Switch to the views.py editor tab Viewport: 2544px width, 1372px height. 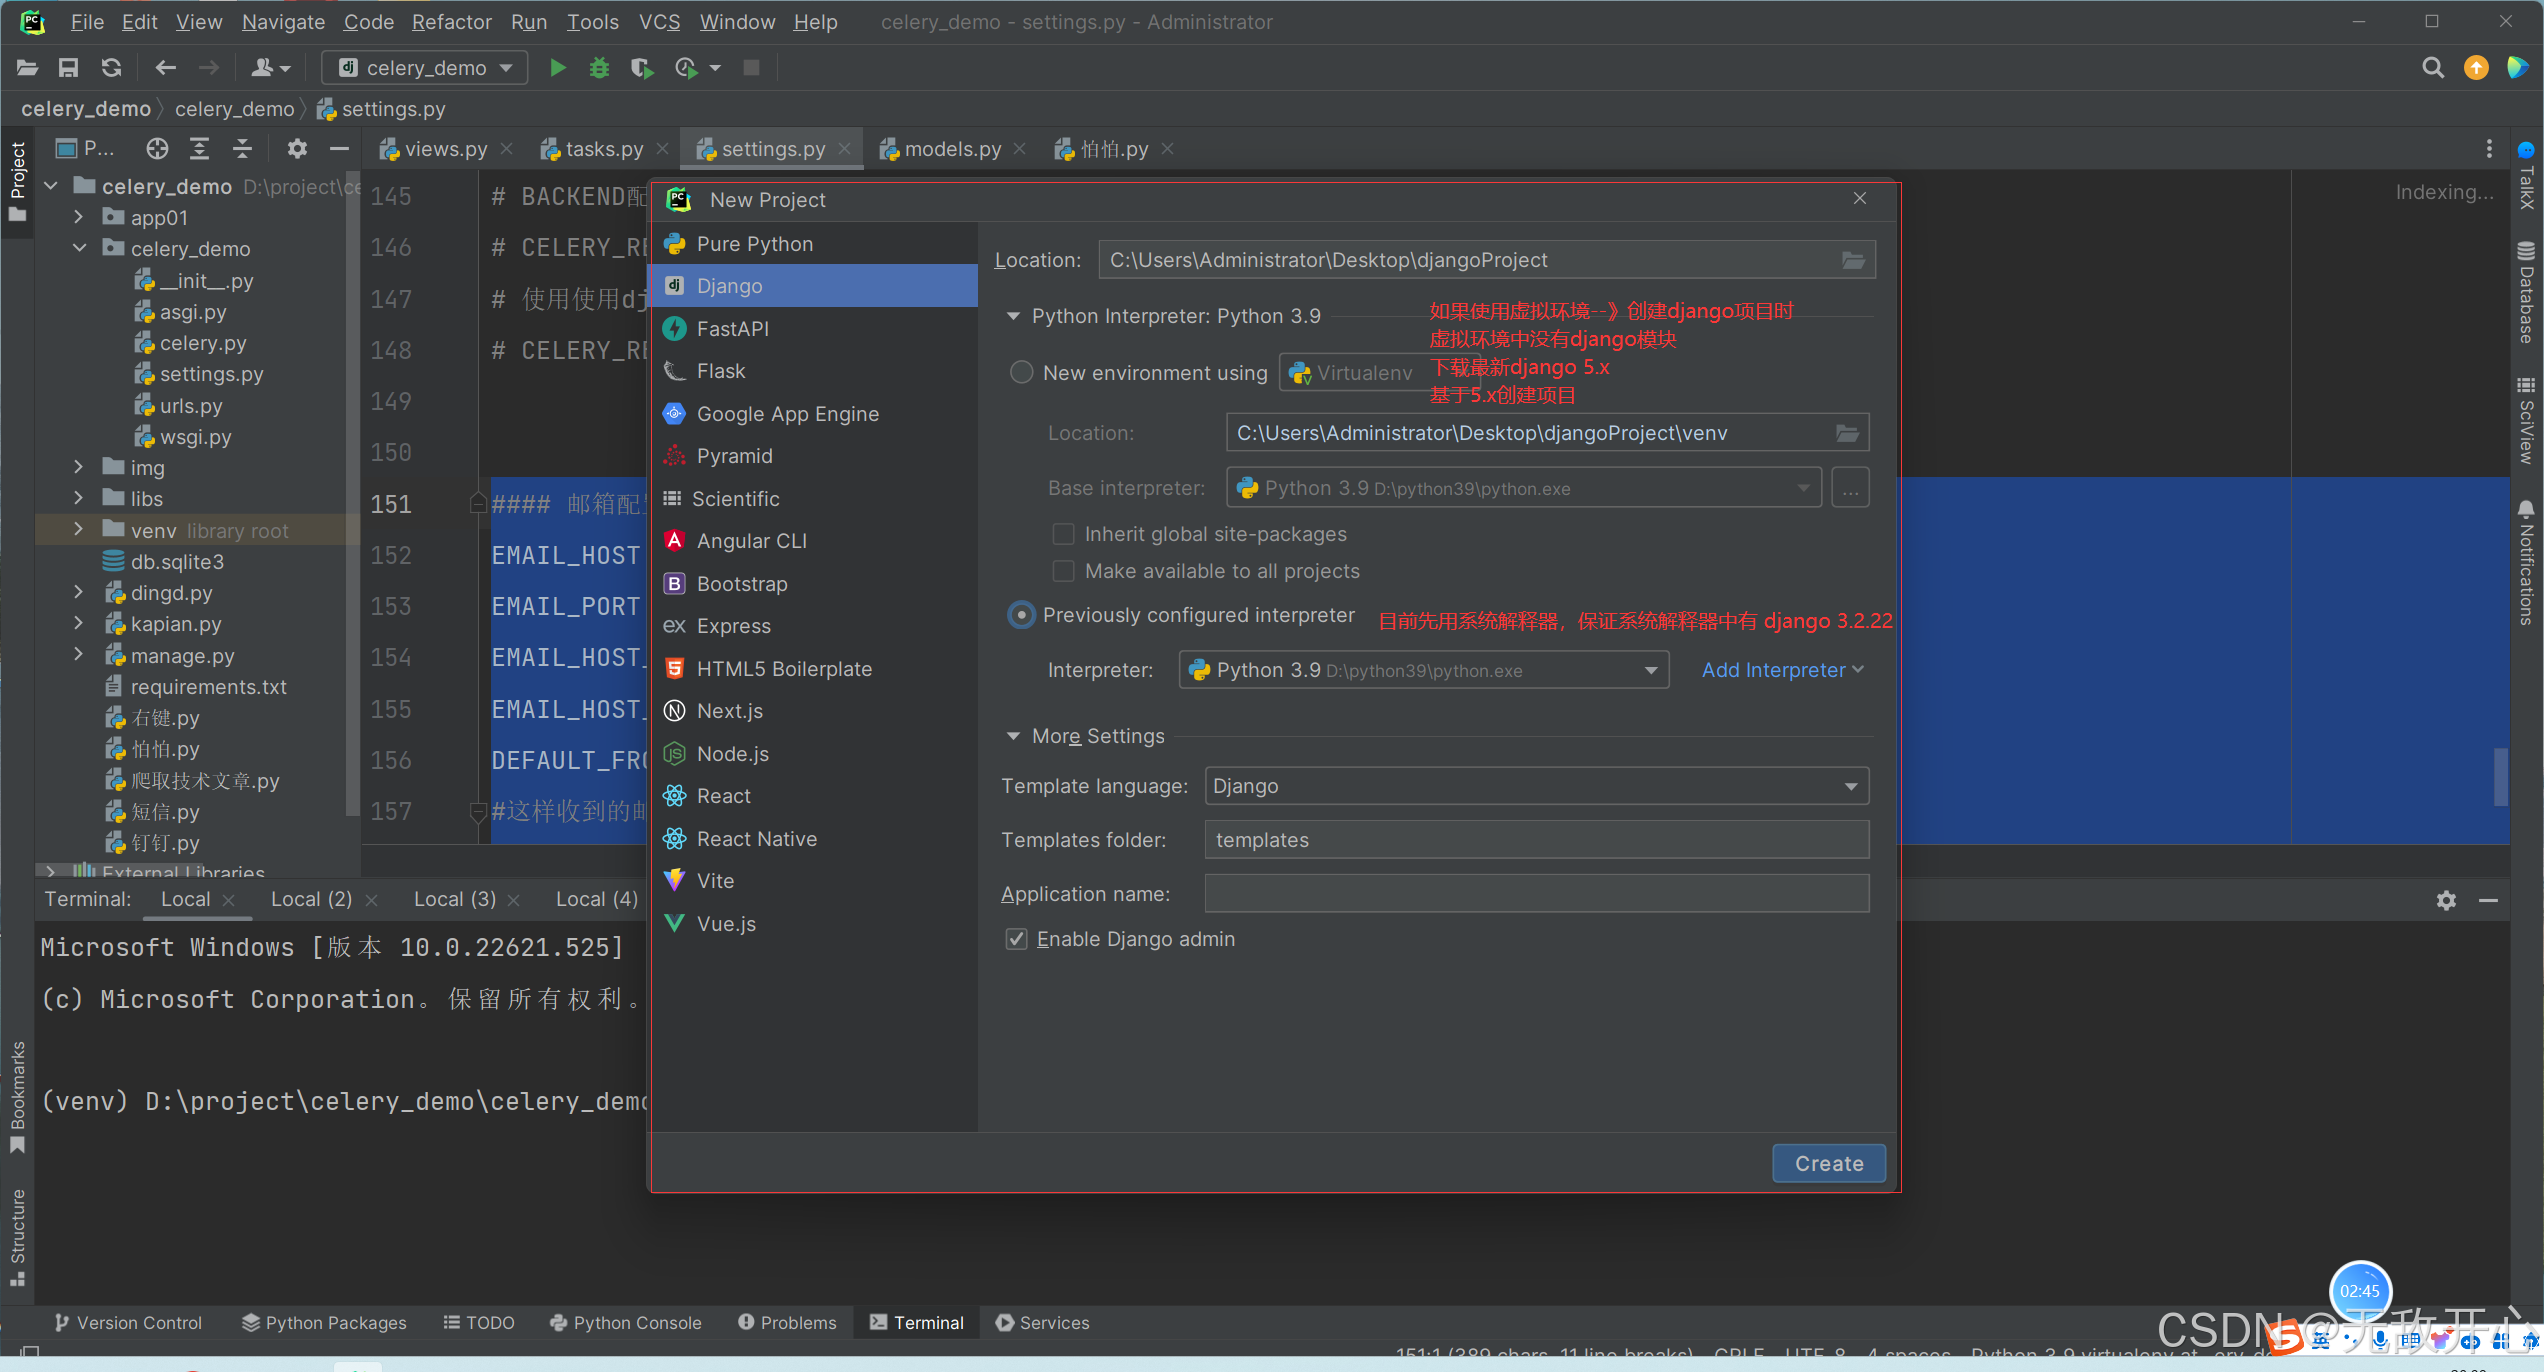tap(445, 149)
